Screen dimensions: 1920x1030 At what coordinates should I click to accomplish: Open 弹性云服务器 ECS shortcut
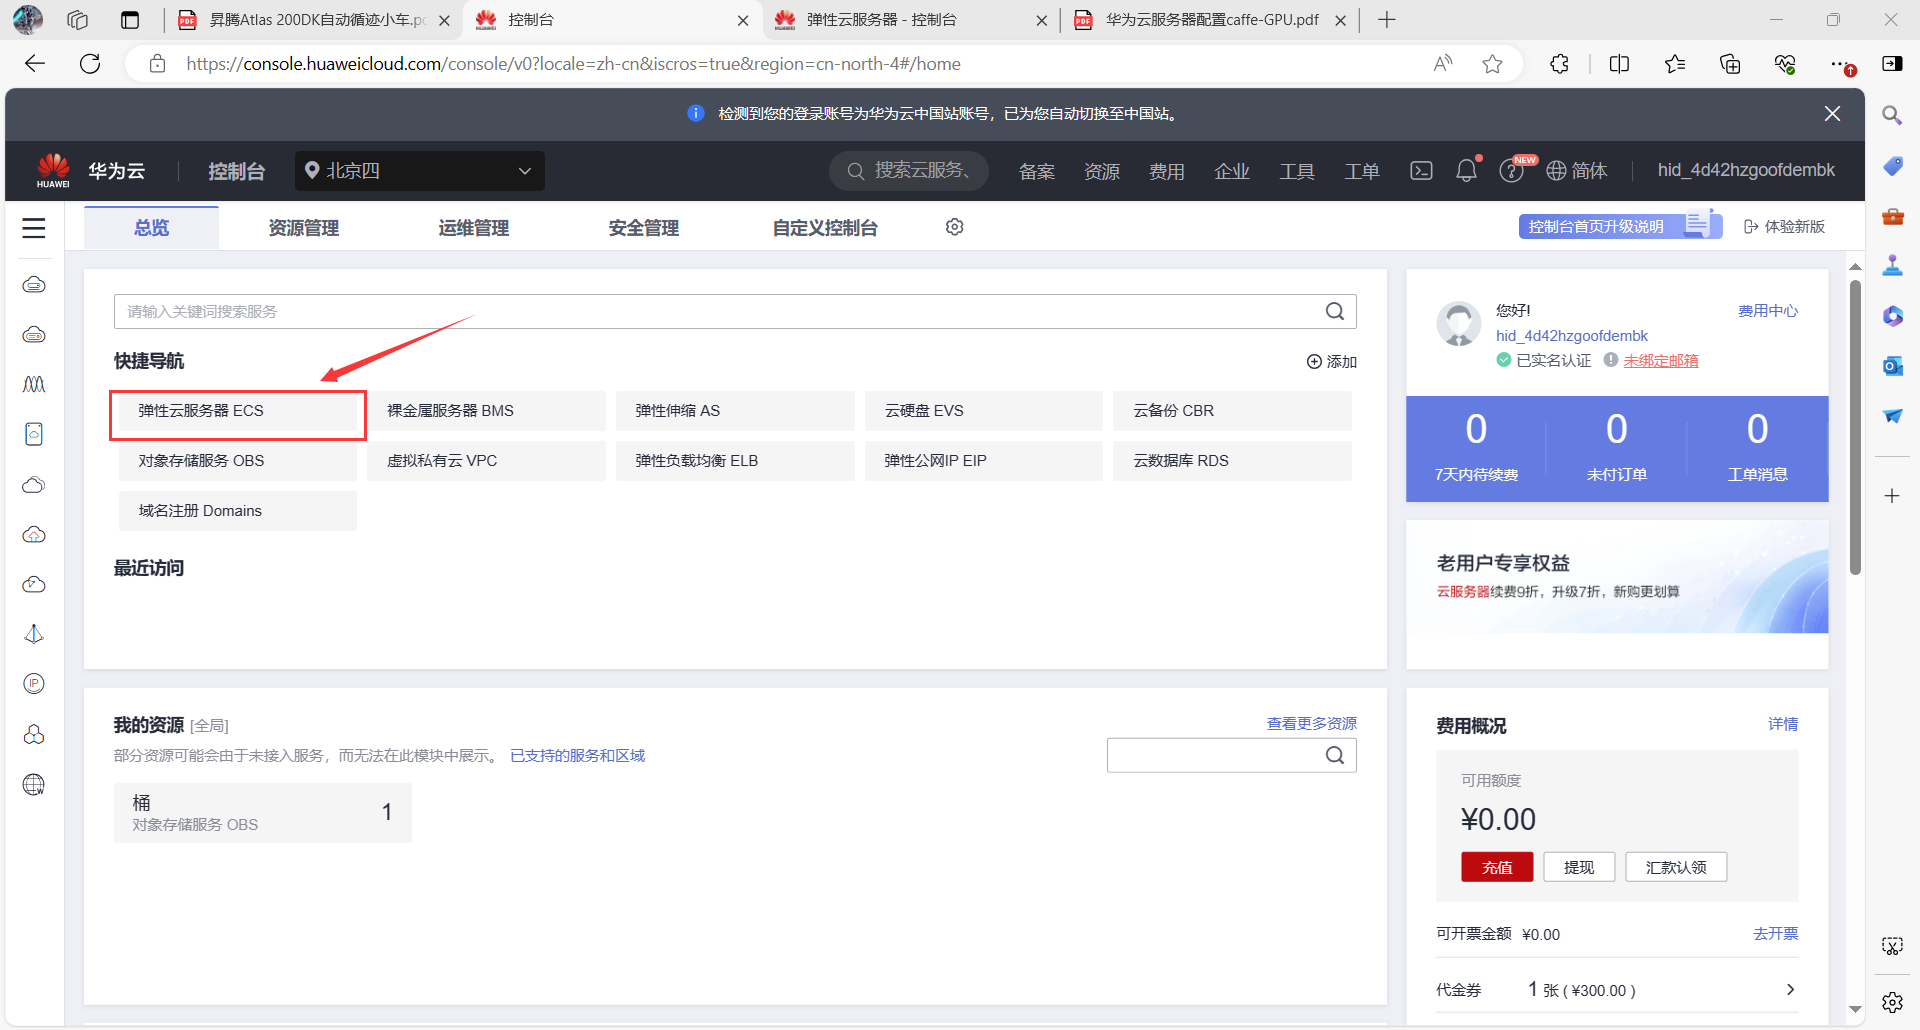pyautogui.click(x=238, y=411)
